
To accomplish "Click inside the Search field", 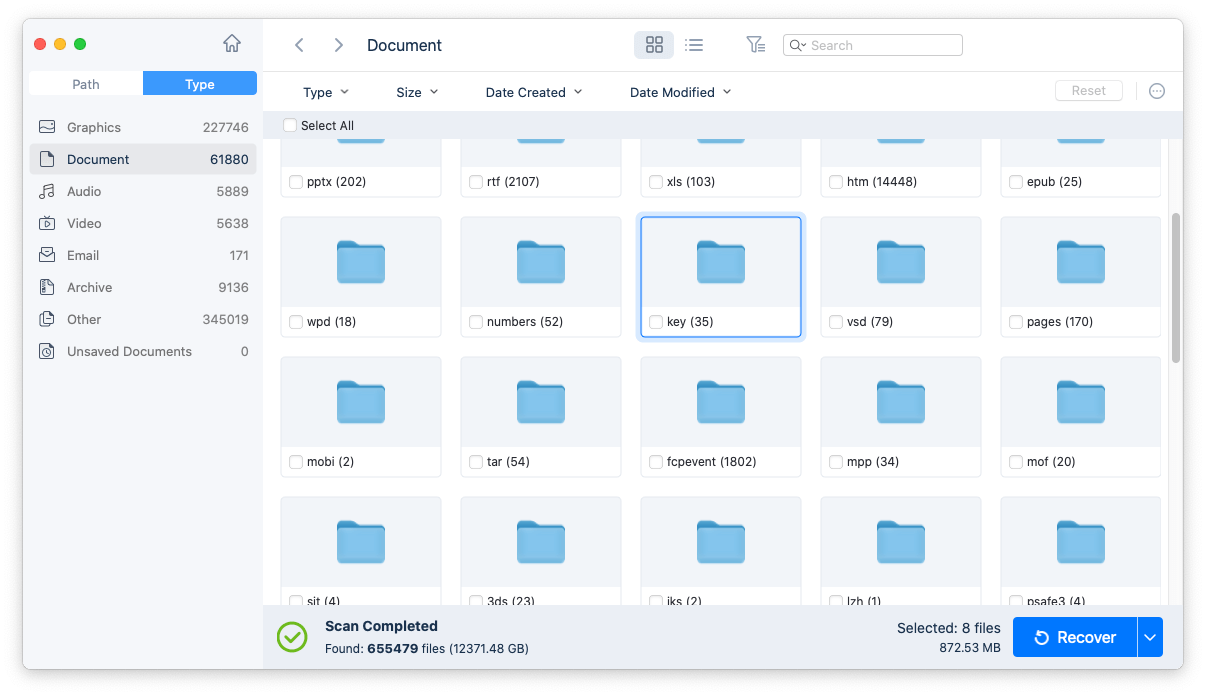I will click(x=872, y=45).
